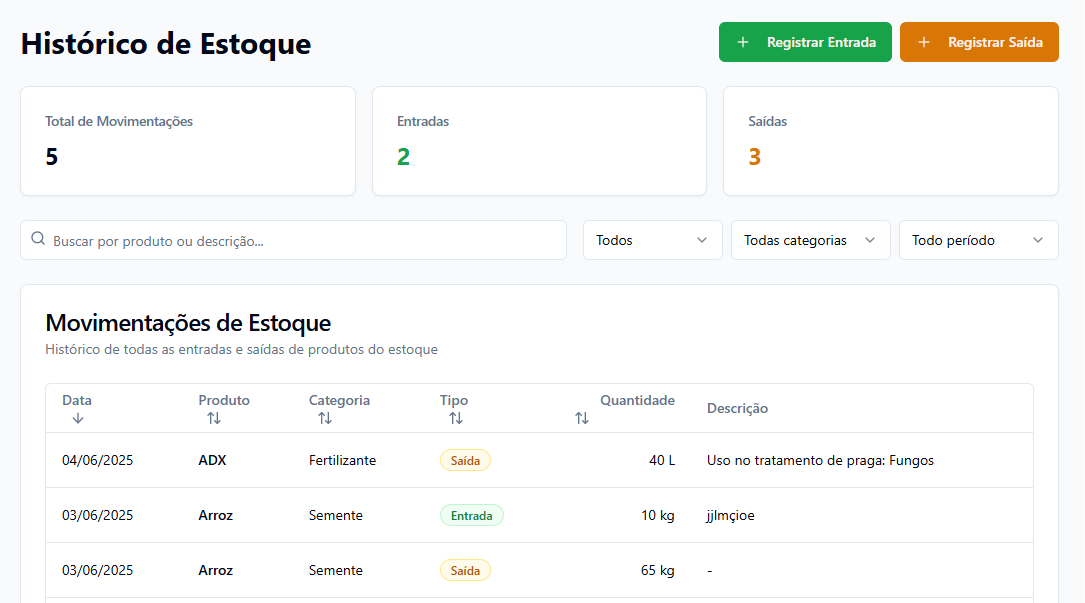The height and width of the screenshot is (603, 1085).
Task: Click the Tipo column header label
Action: [454, 400]
